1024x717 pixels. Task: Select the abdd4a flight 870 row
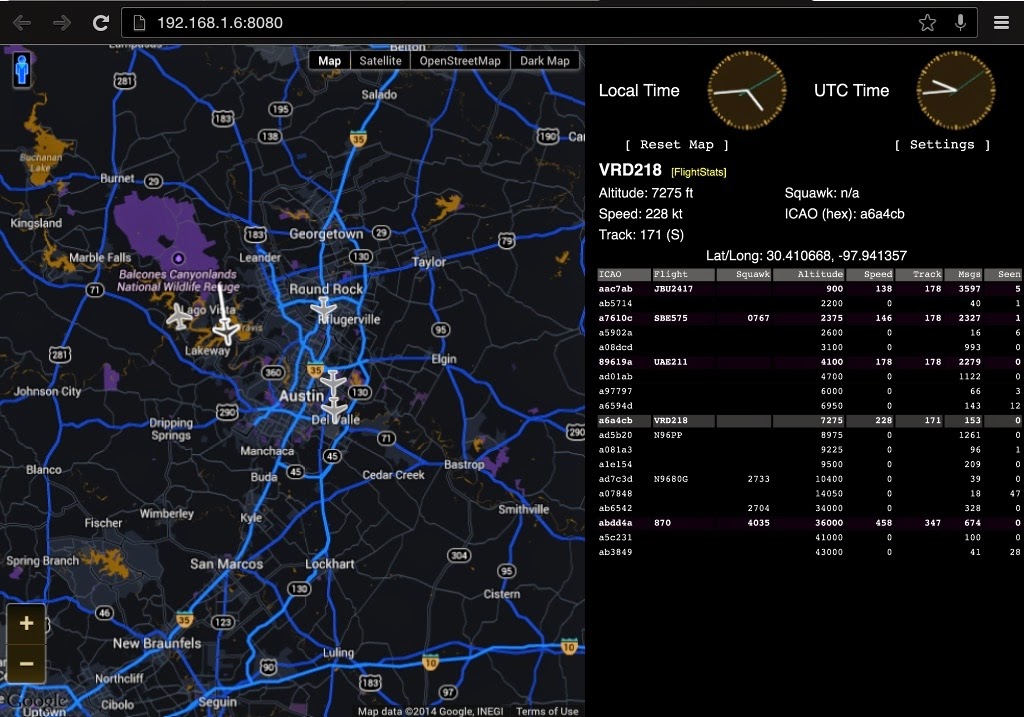click(x=810, y=522)
